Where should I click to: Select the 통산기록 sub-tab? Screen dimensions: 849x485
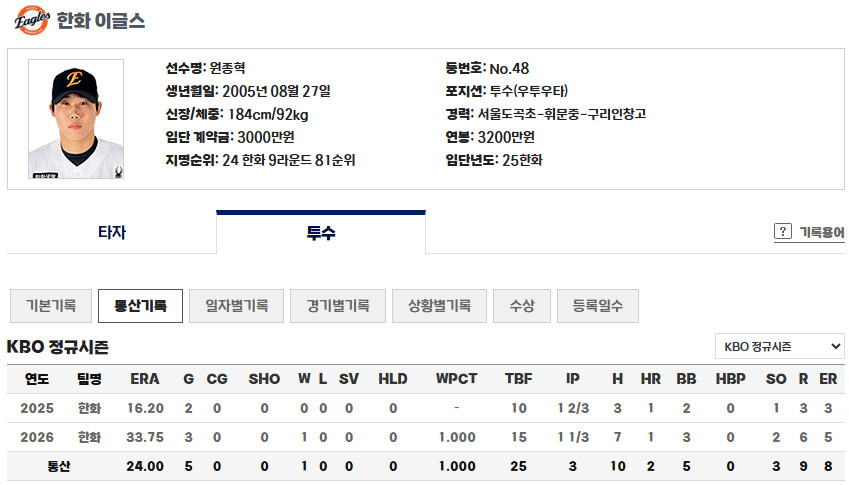click(140, 306)
